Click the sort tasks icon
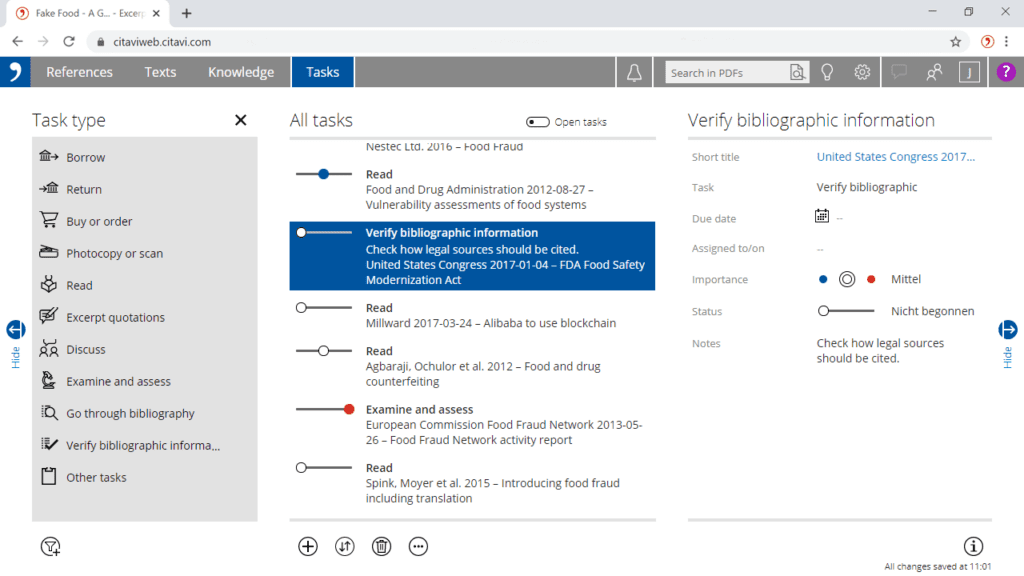The image size is (1024, 576). 345,546
